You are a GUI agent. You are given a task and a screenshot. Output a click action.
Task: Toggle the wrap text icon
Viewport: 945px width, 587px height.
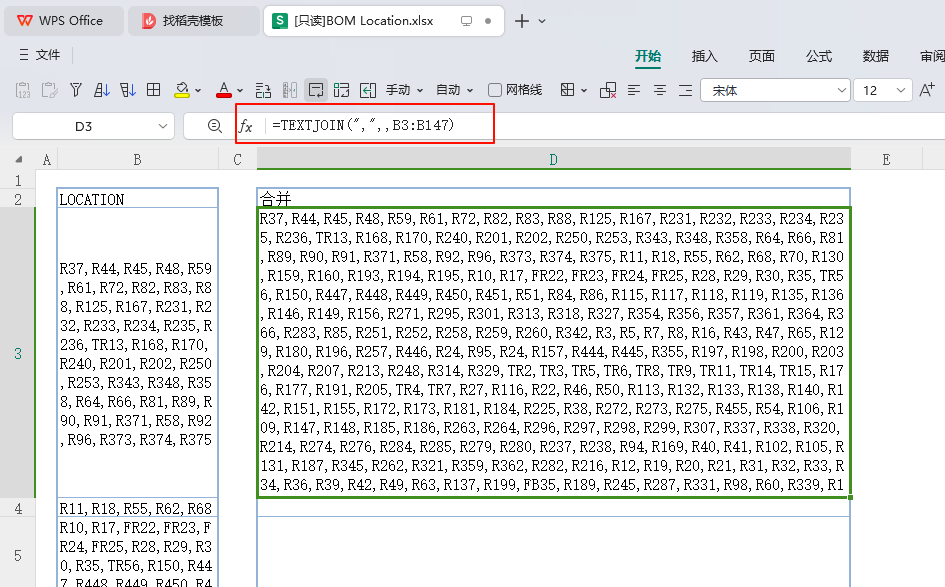coord(316,90)
